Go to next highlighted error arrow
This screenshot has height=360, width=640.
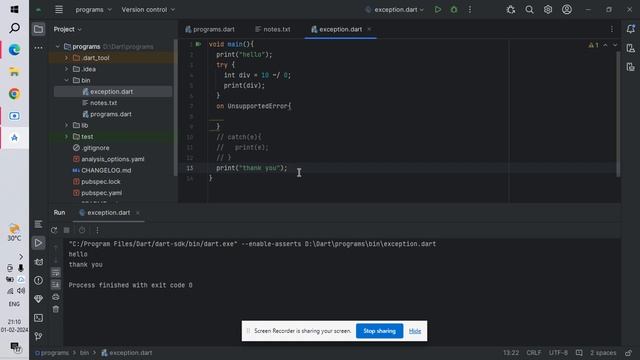pos(615,45)
